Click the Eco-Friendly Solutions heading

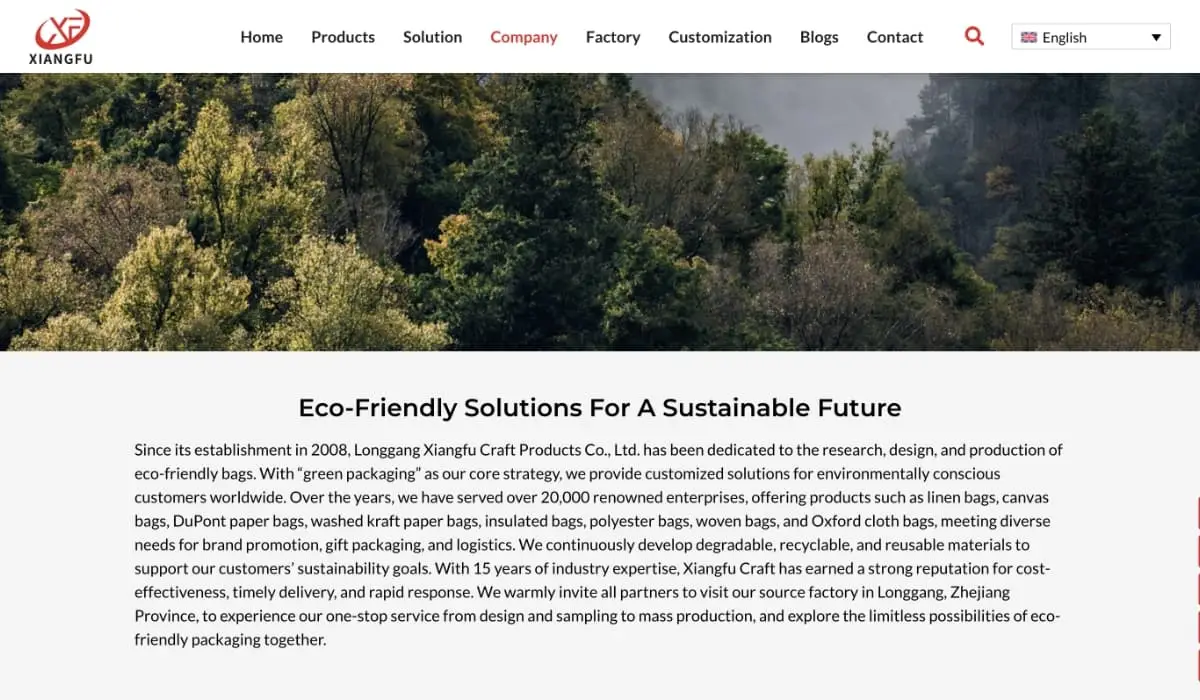600,408
